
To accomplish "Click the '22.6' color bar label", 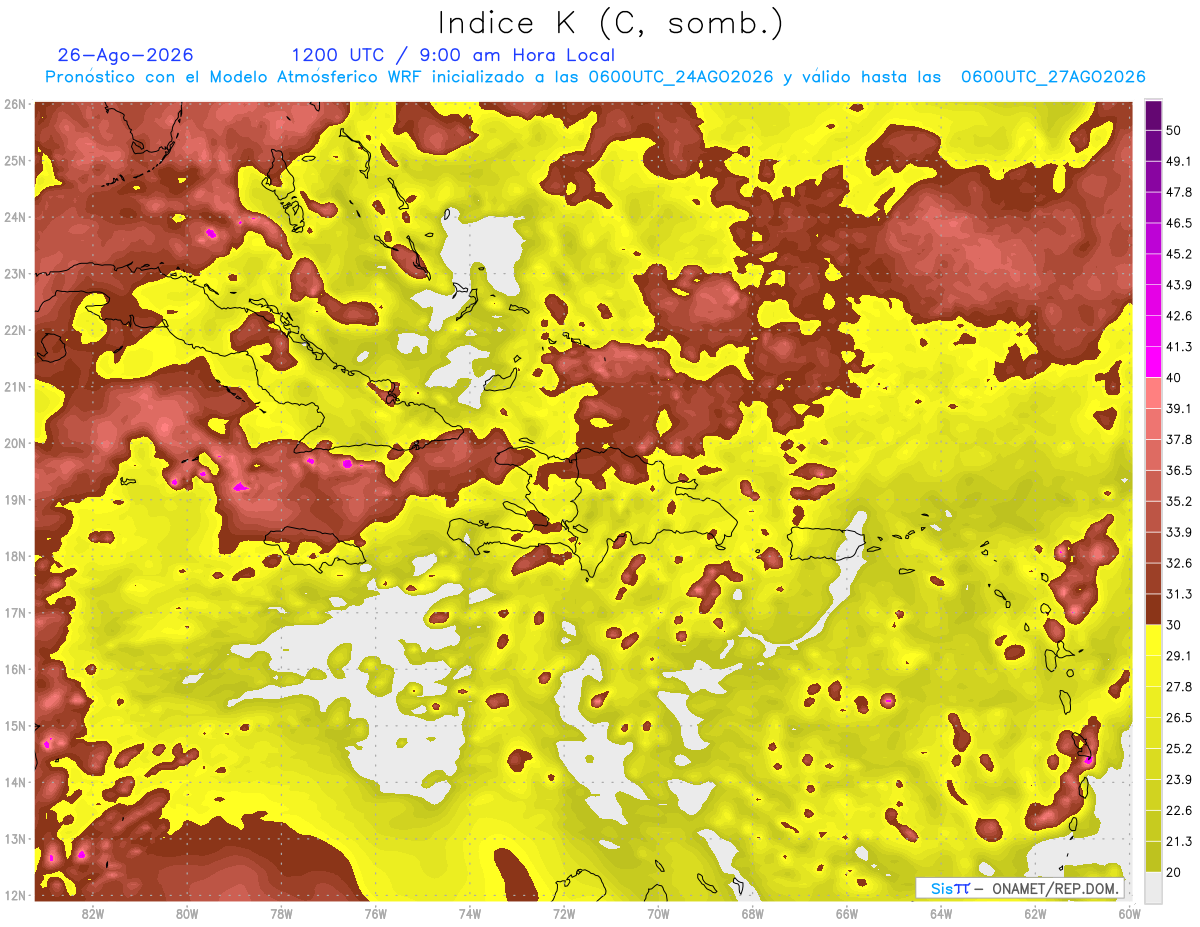I will pos(1178,811).
